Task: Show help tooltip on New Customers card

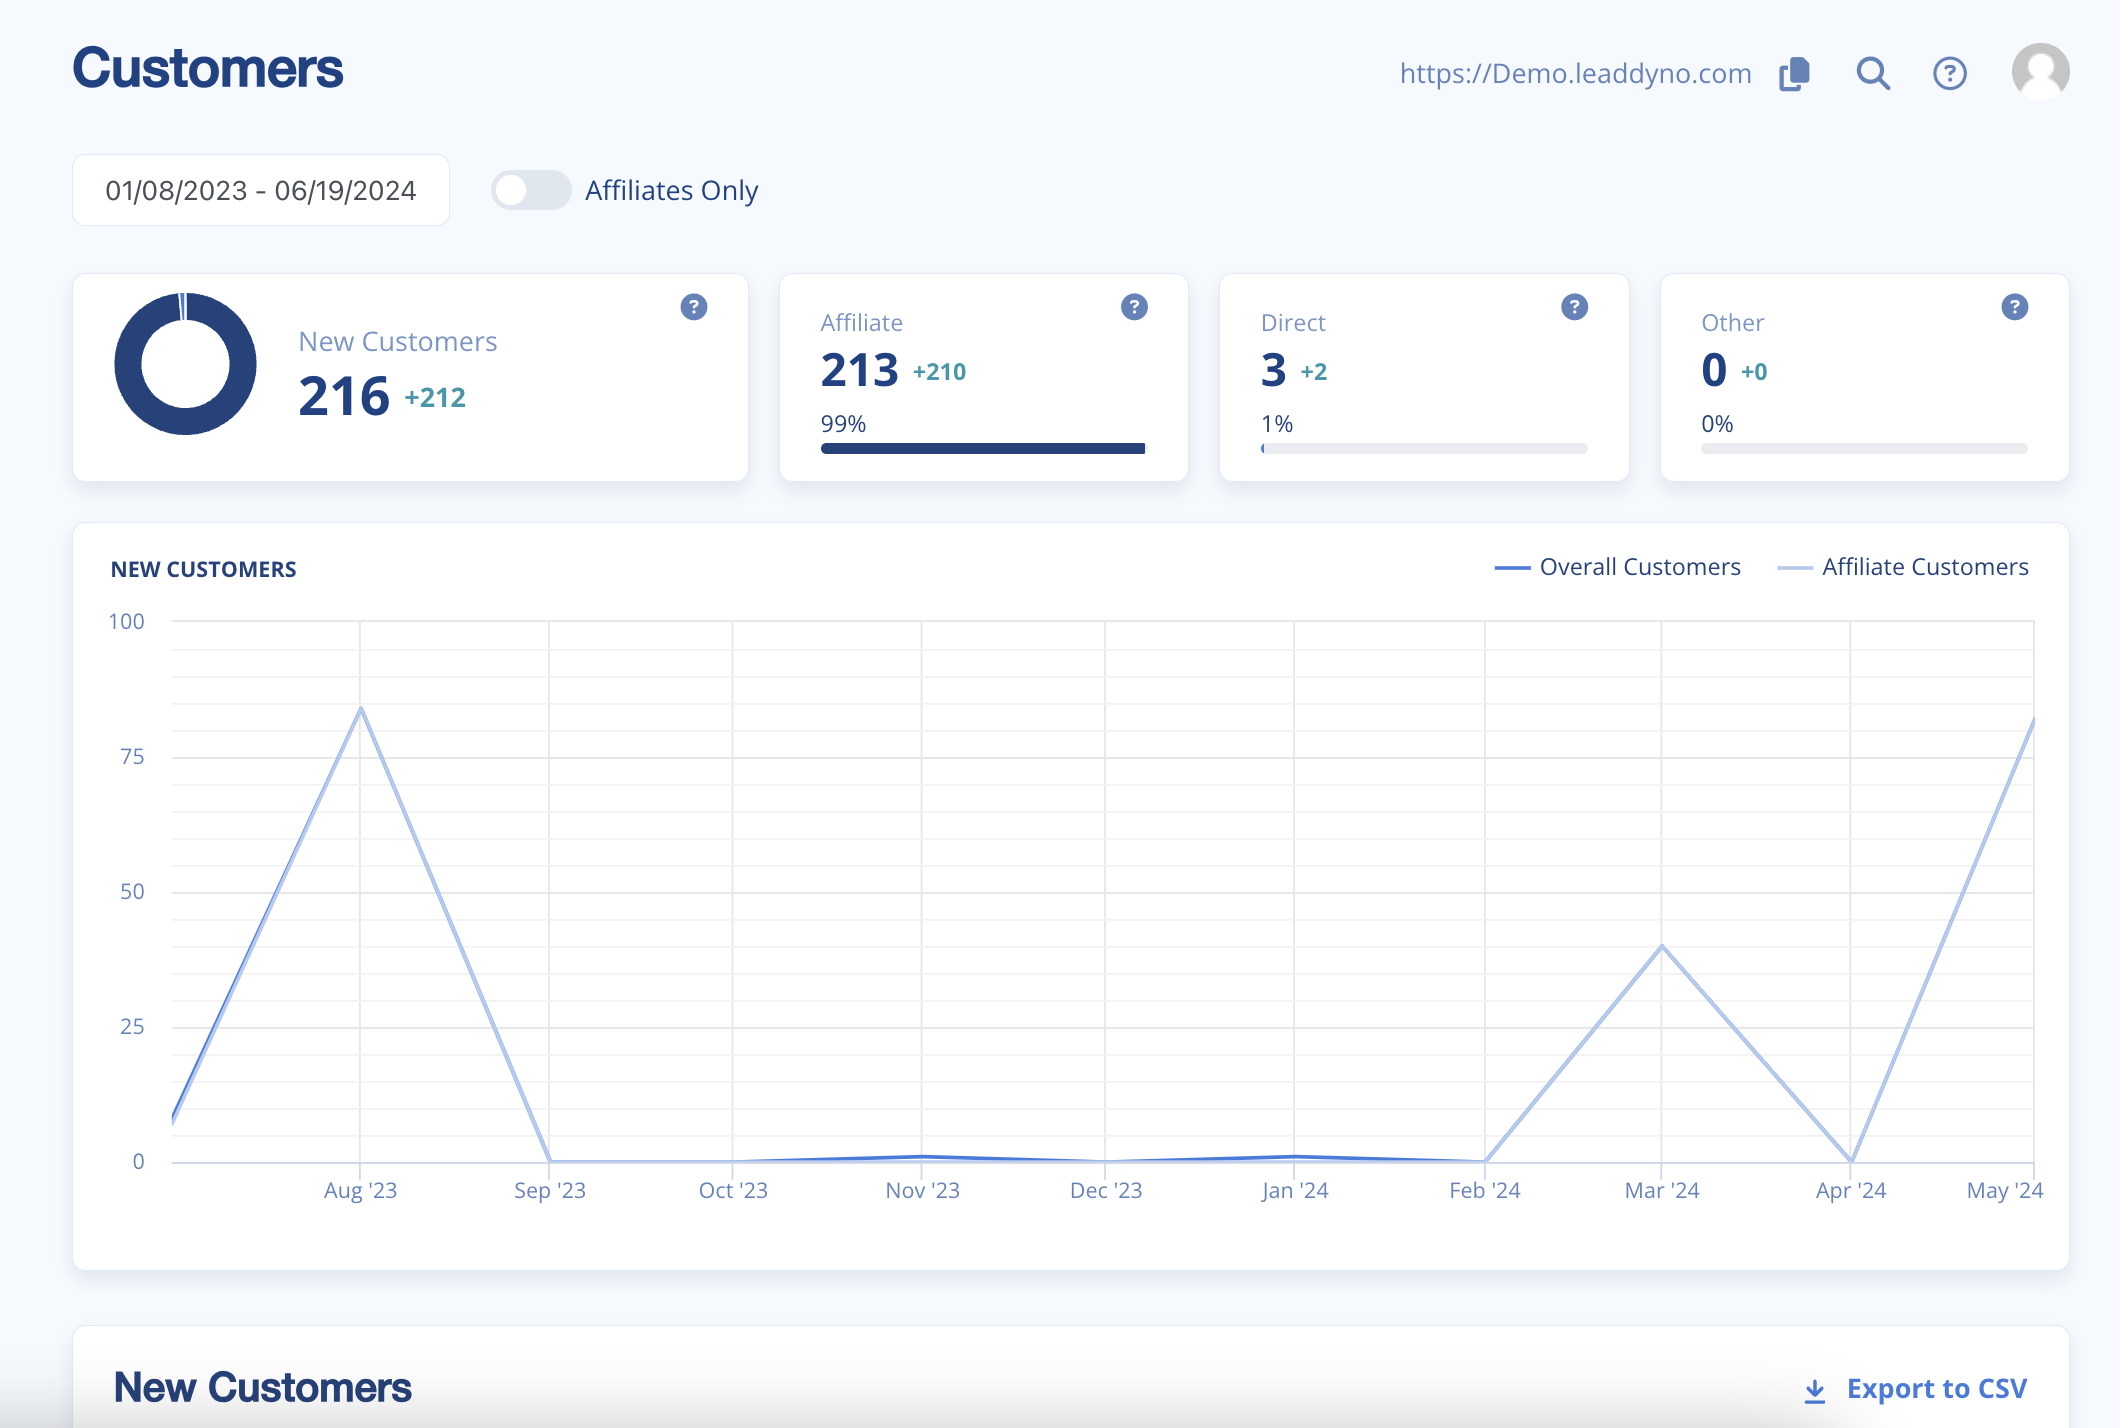Action: click(x=694, y=307)
